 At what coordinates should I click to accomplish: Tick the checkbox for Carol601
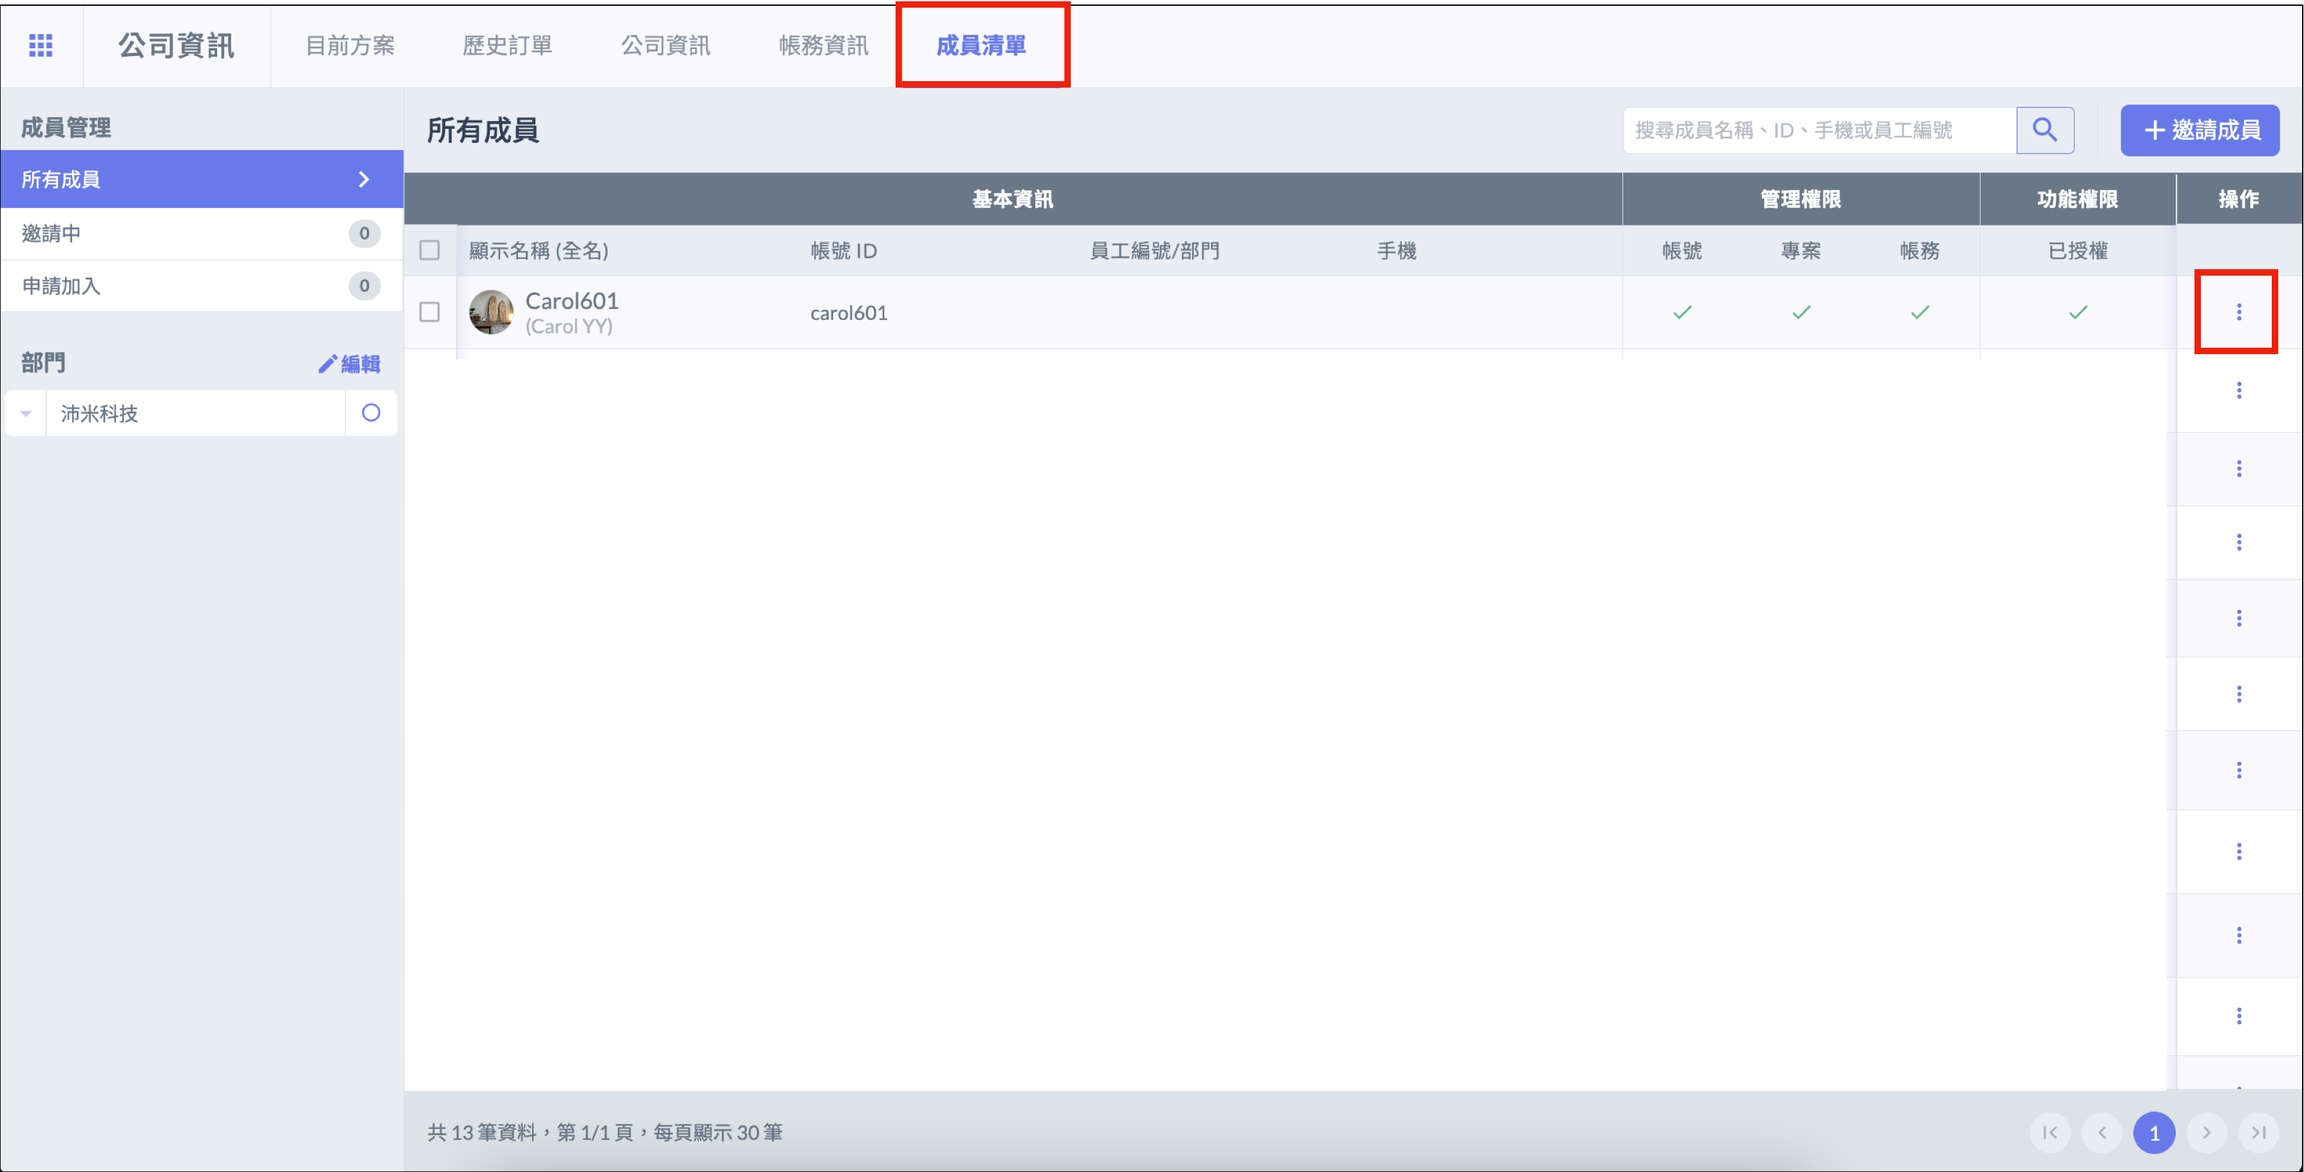click(430, 312)
